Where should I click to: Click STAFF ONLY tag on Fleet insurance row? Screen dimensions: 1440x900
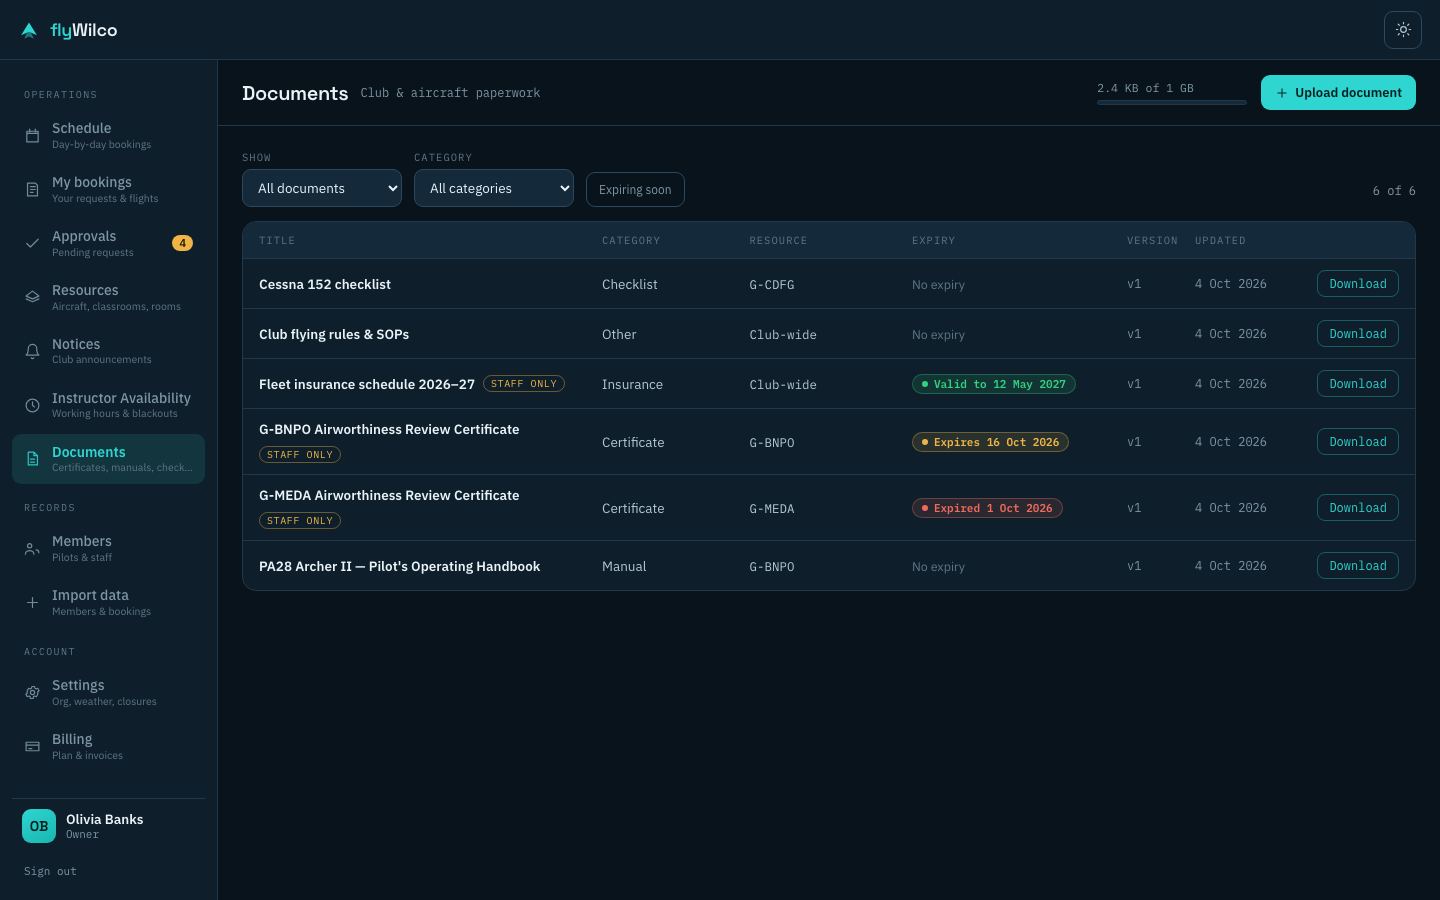point(524,384)
